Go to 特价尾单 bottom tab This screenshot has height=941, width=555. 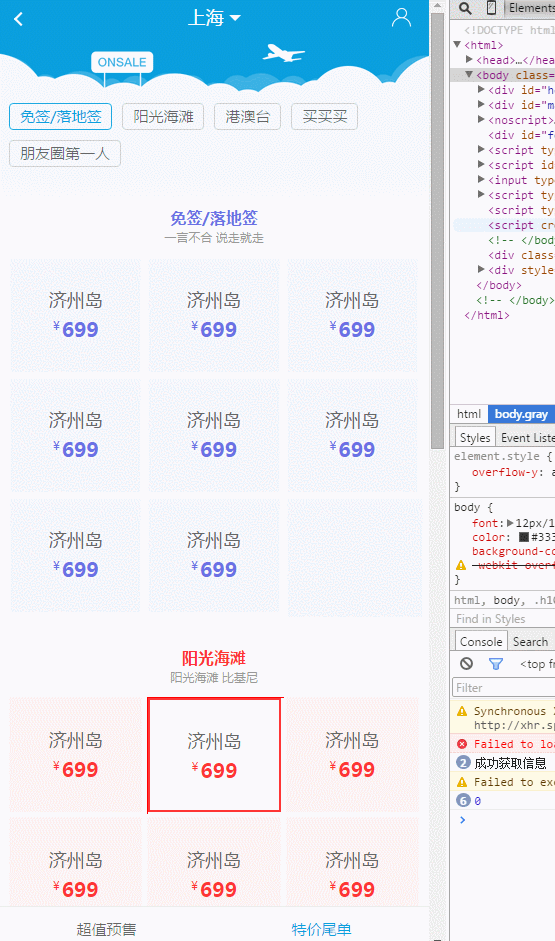[x=322, y=930]
